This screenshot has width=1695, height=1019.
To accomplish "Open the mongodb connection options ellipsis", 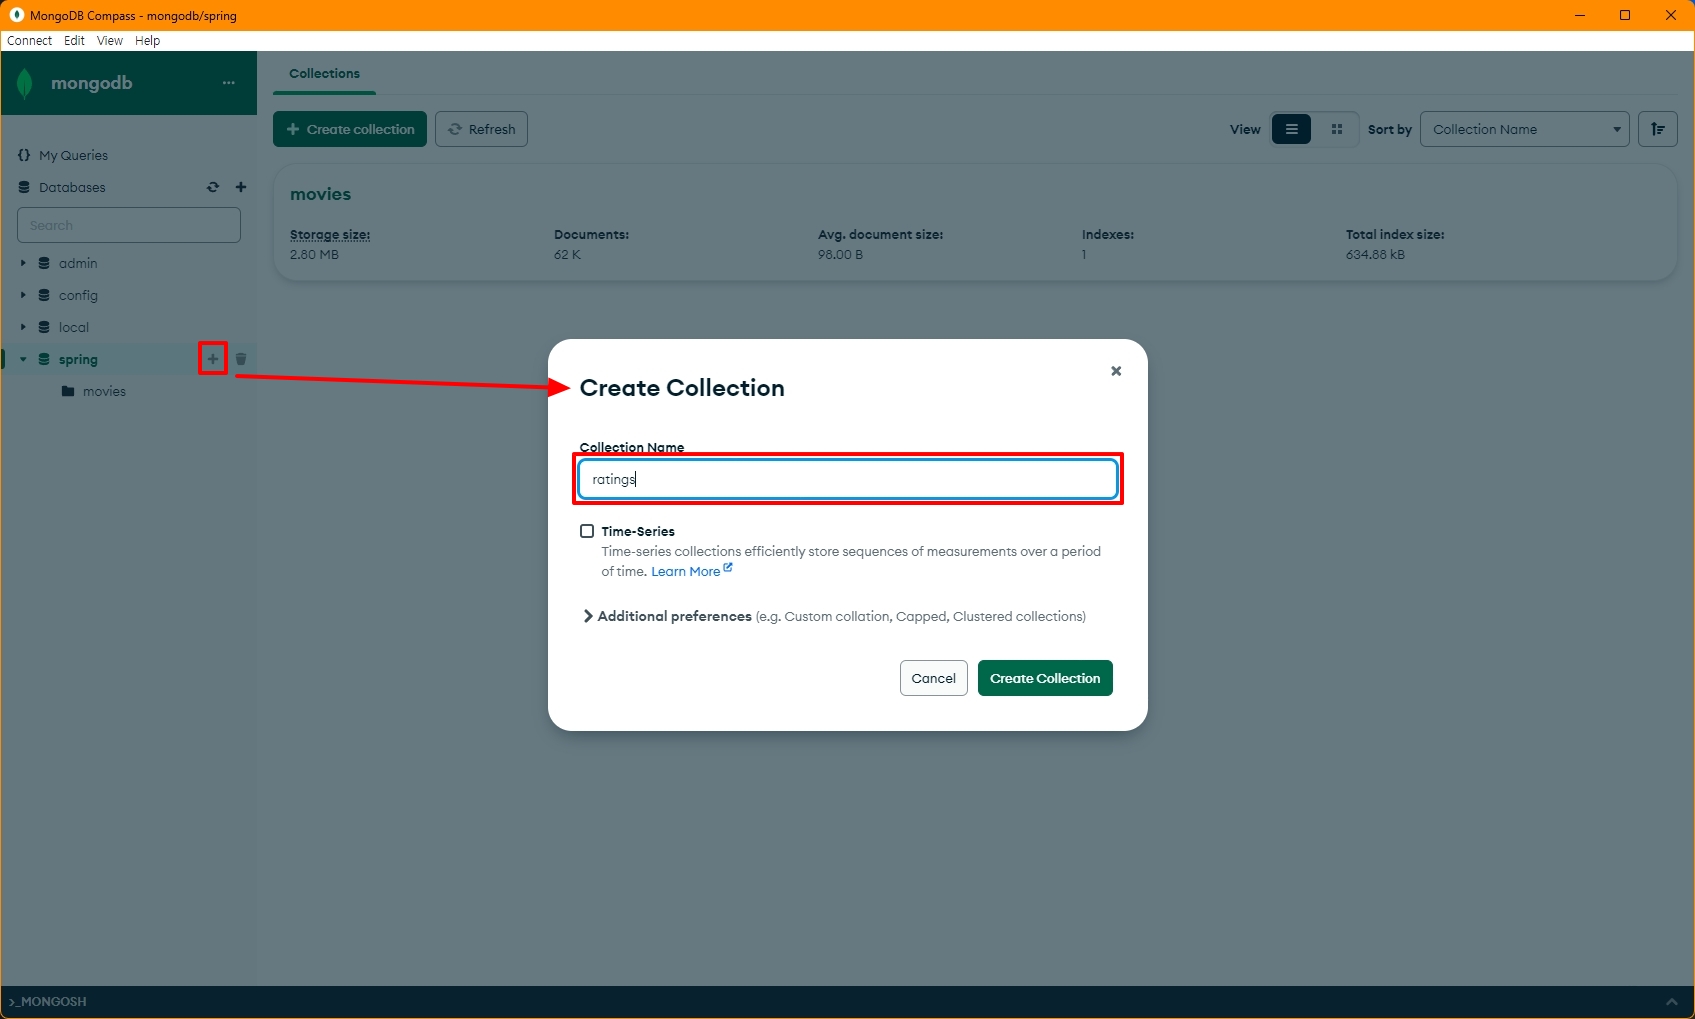I will click(x=229, y=83).
